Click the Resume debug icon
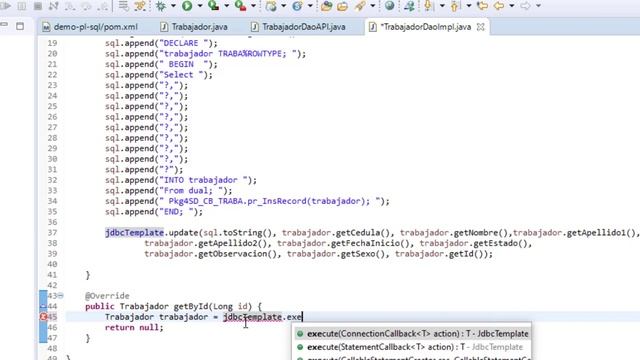This screenshot has width=640, height=360. (6, 6)
